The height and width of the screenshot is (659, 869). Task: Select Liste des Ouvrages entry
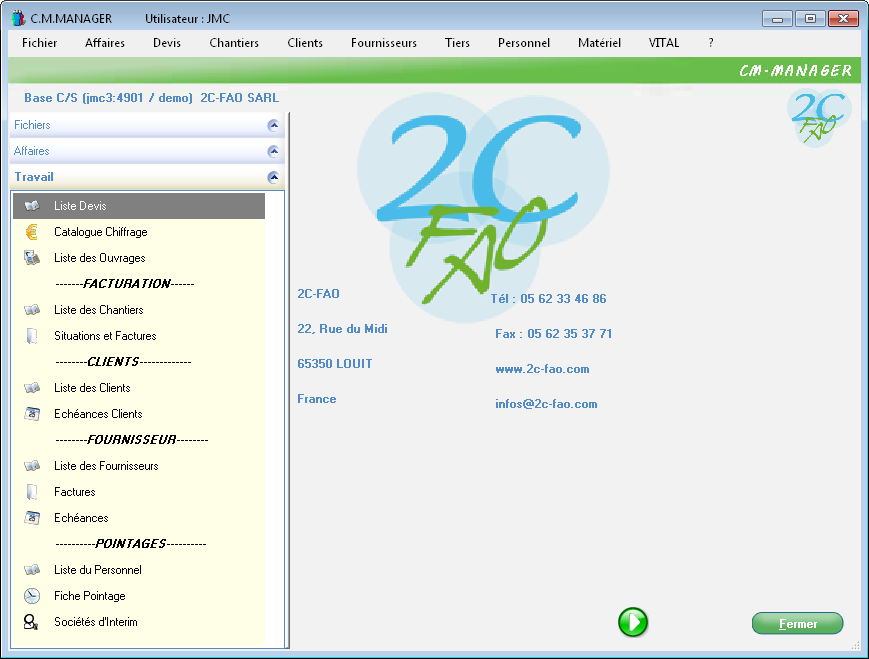pos(139,258)
